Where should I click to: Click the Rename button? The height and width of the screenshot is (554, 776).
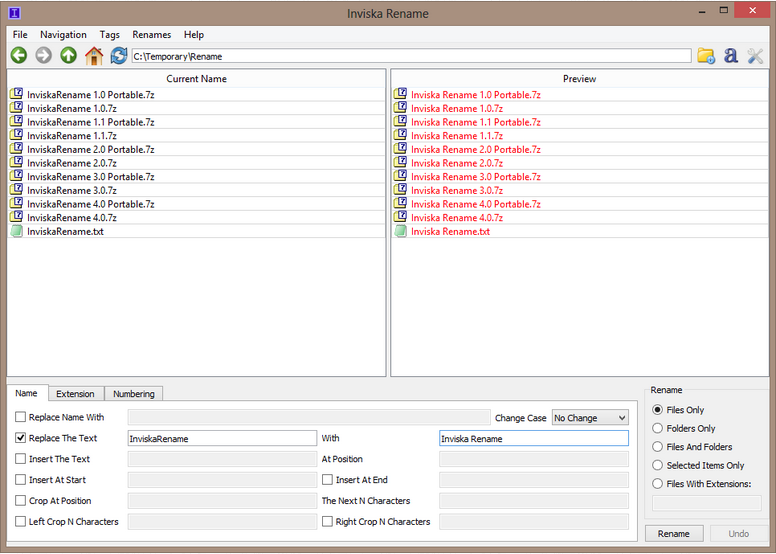[674, 534]
